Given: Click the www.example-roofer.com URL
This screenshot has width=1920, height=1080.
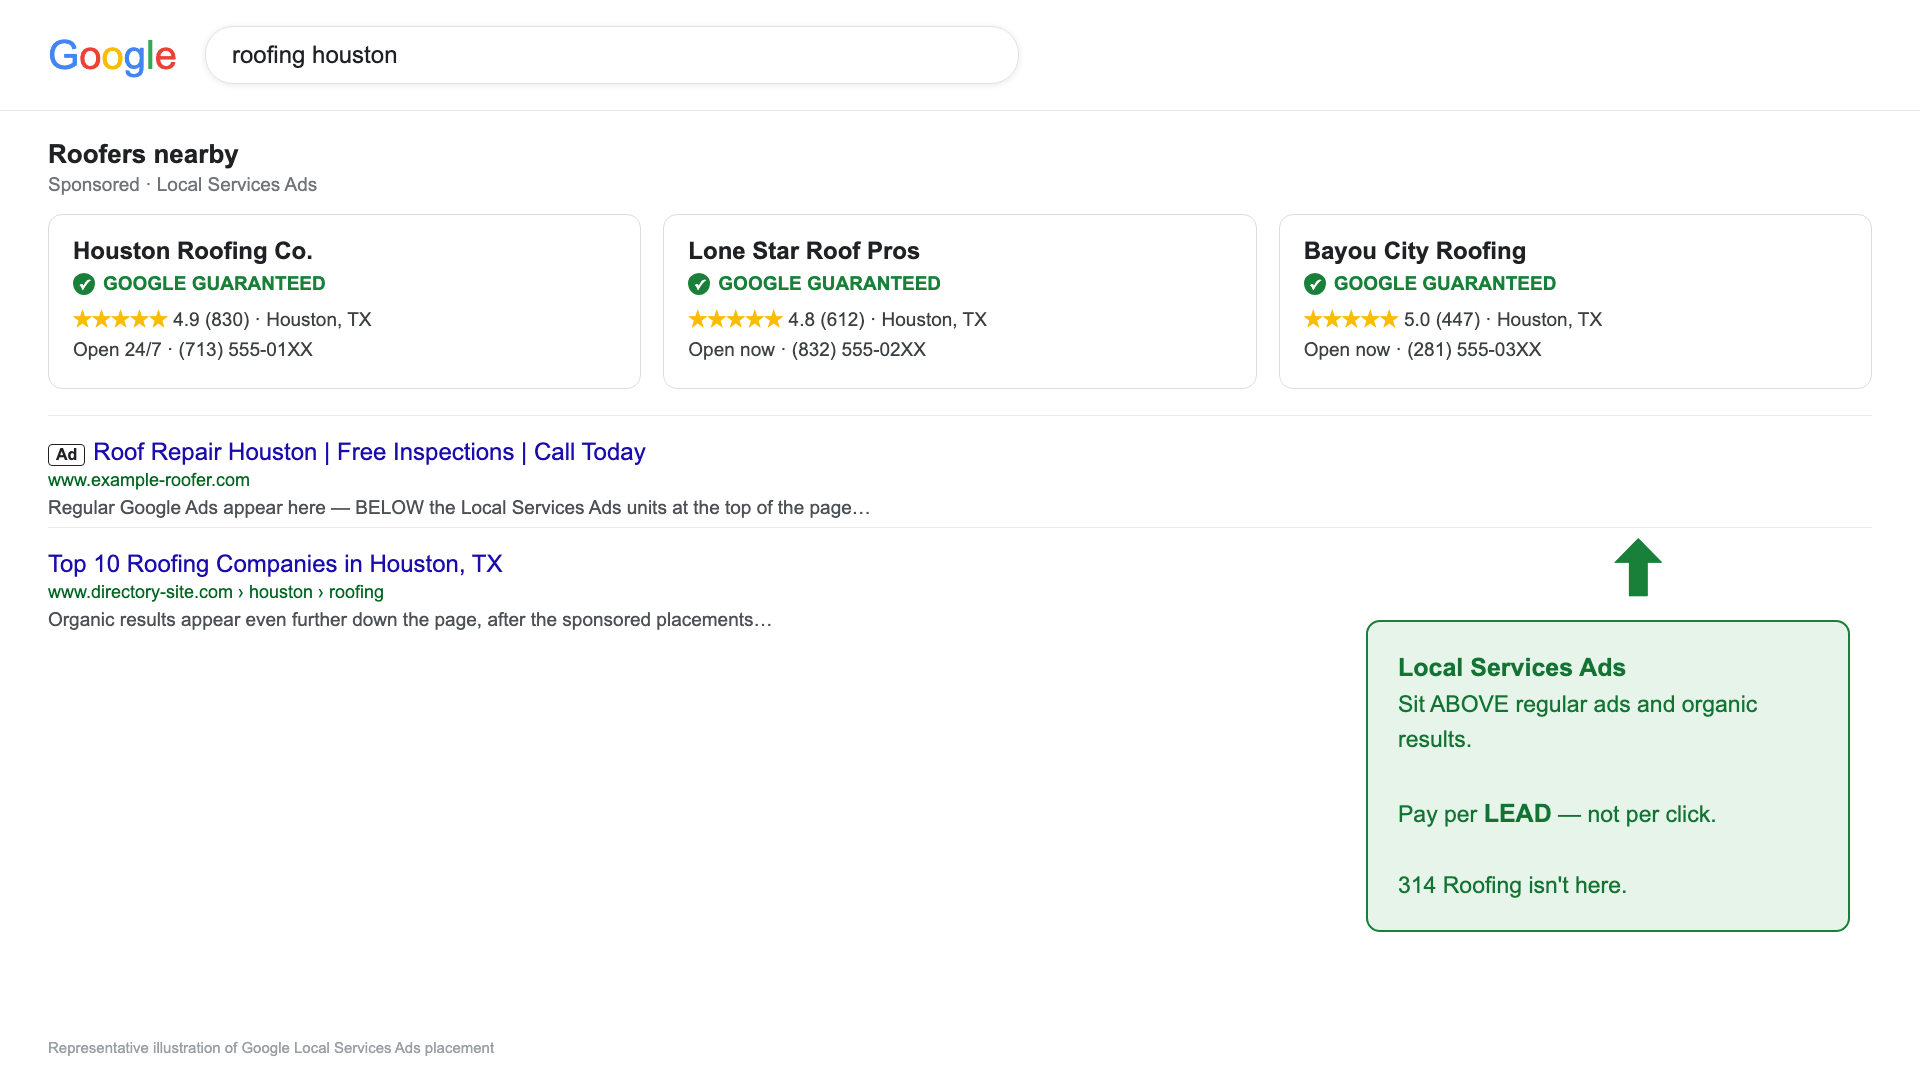Looking at the screenshot, I should click(x=149, y=480).
